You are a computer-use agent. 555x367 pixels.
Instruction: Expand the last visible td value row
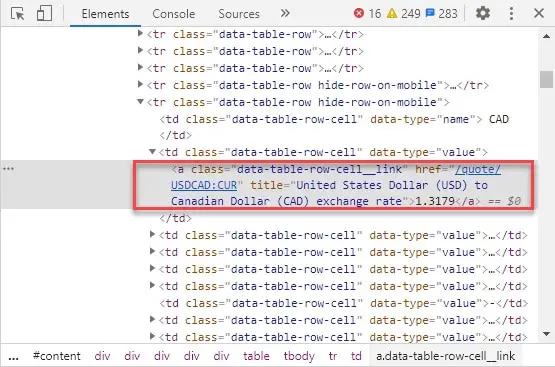152,336
